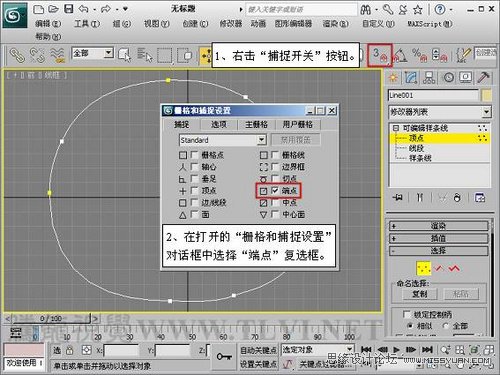Switch to the 主栅格 tab

[x=256, y=125]
